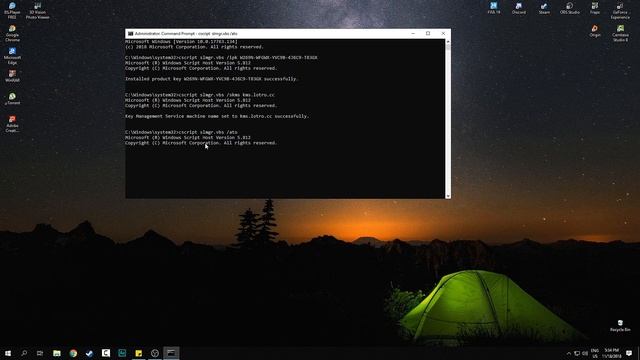Select the Steam desktop shortcut
Screen dimensions: 640x360
tap(544, 8)
